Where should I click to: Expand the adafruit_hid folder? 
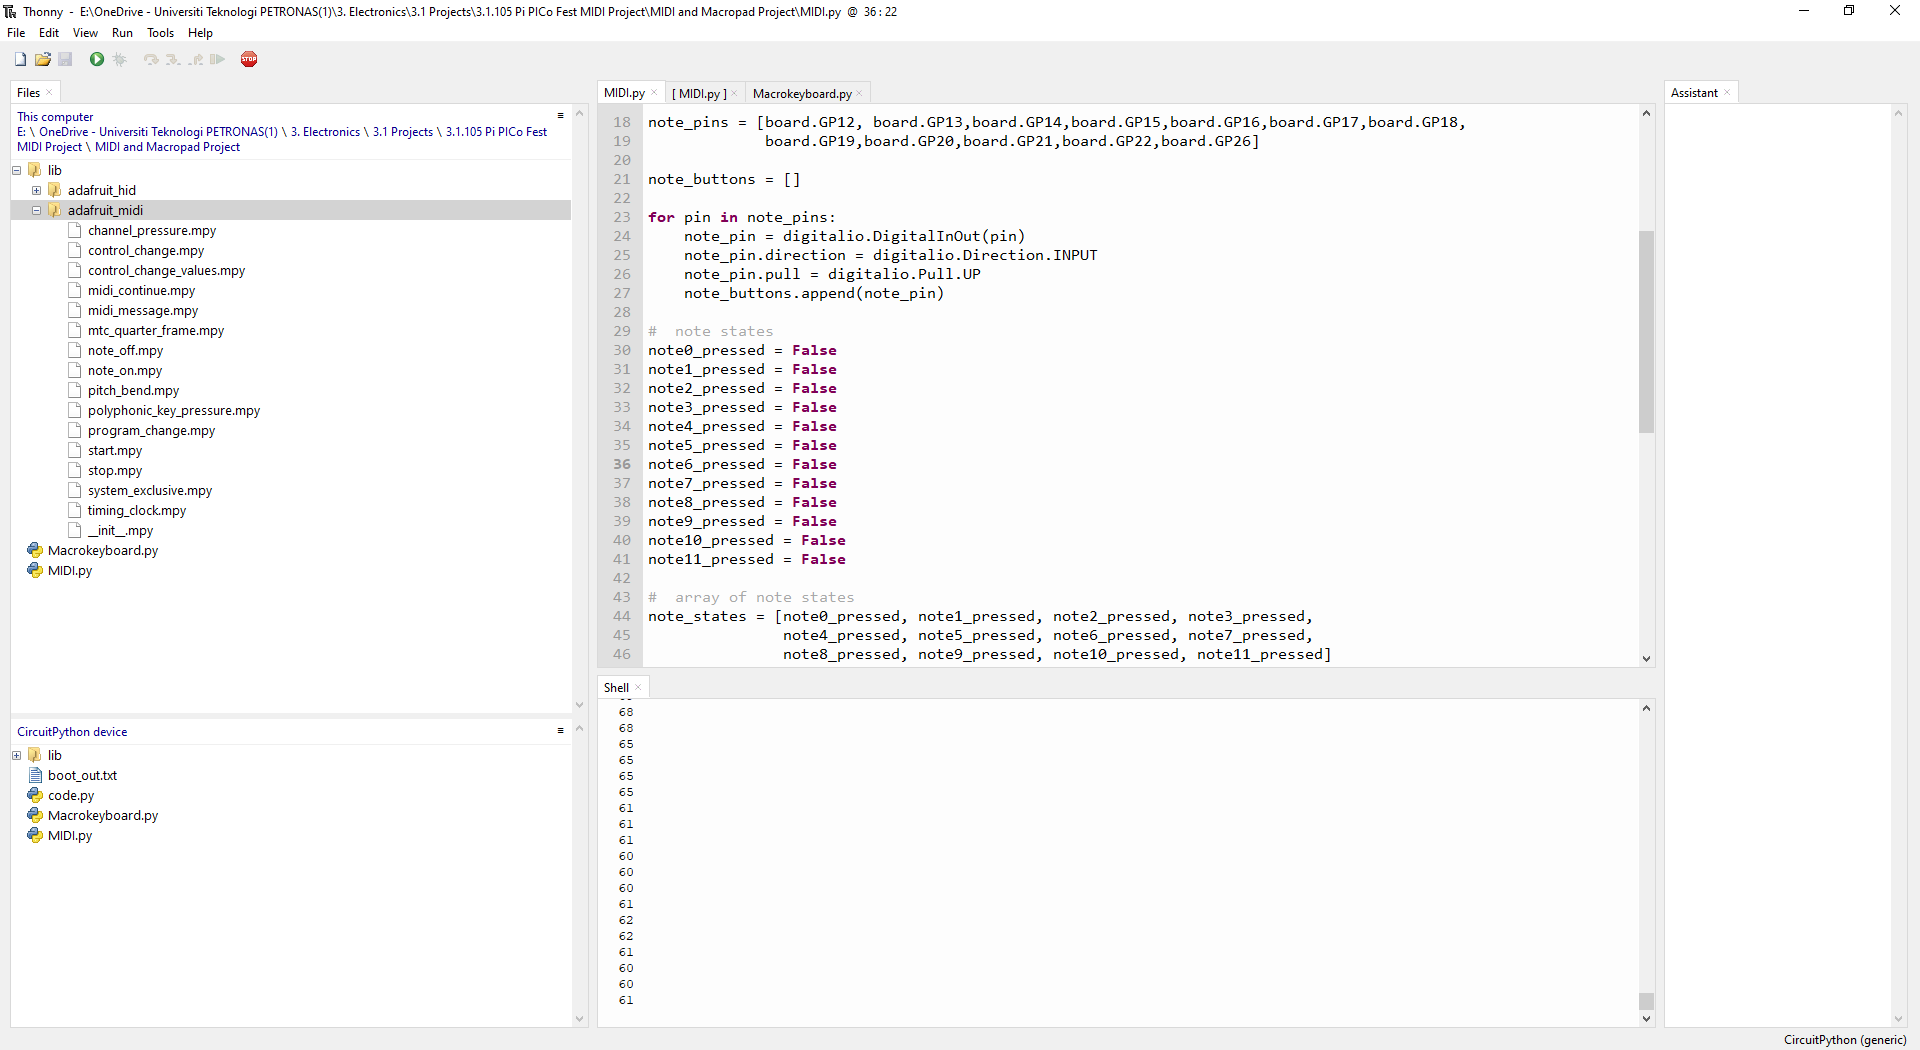pos(37,190)
